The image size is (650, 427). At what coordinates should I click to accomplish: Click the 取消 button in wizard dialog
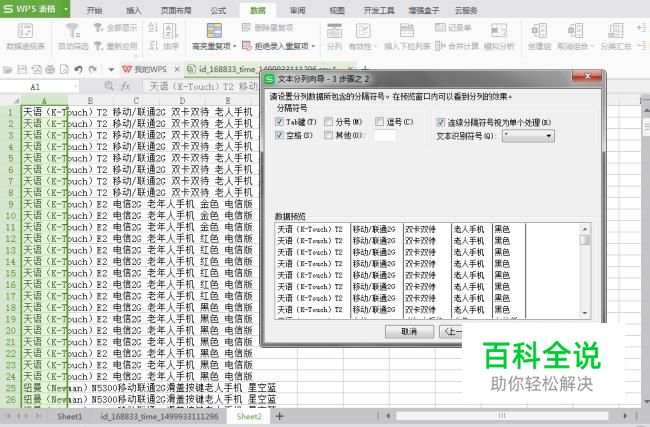(x=409, y=332)
